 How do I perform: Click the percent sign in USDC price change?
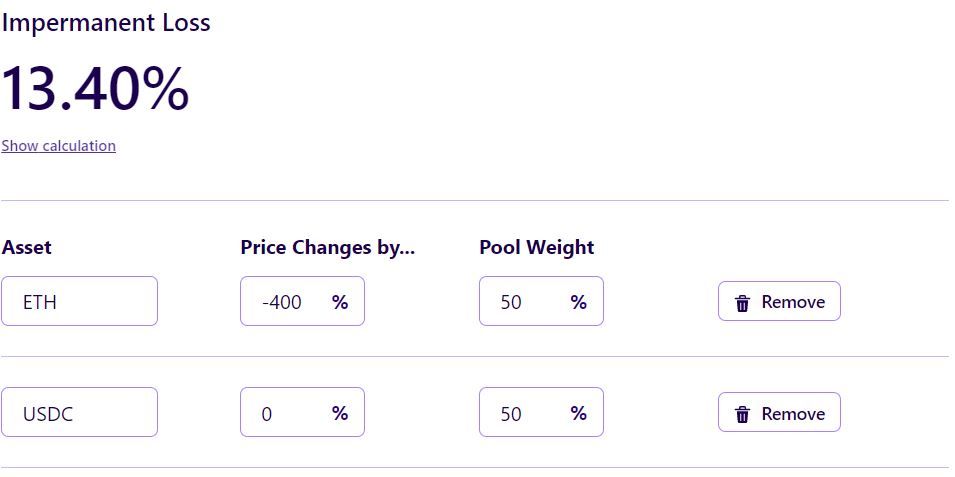pos(340,413)
